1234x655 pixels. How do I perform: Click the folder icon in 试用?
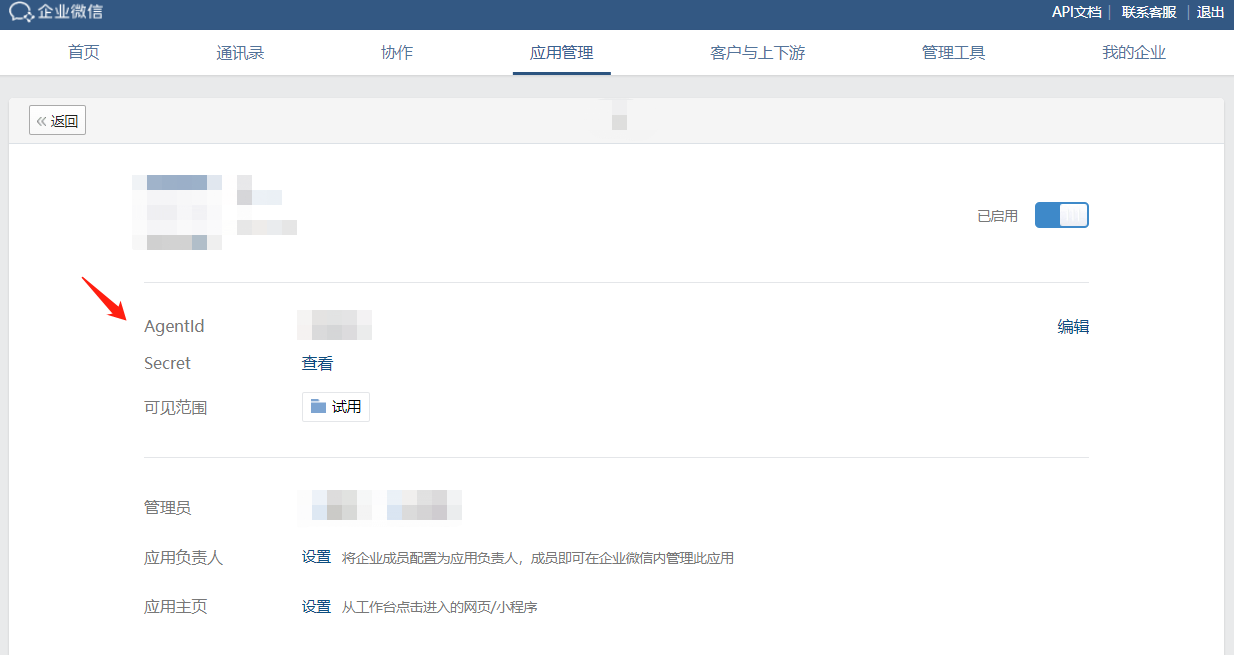pos(318,406)
